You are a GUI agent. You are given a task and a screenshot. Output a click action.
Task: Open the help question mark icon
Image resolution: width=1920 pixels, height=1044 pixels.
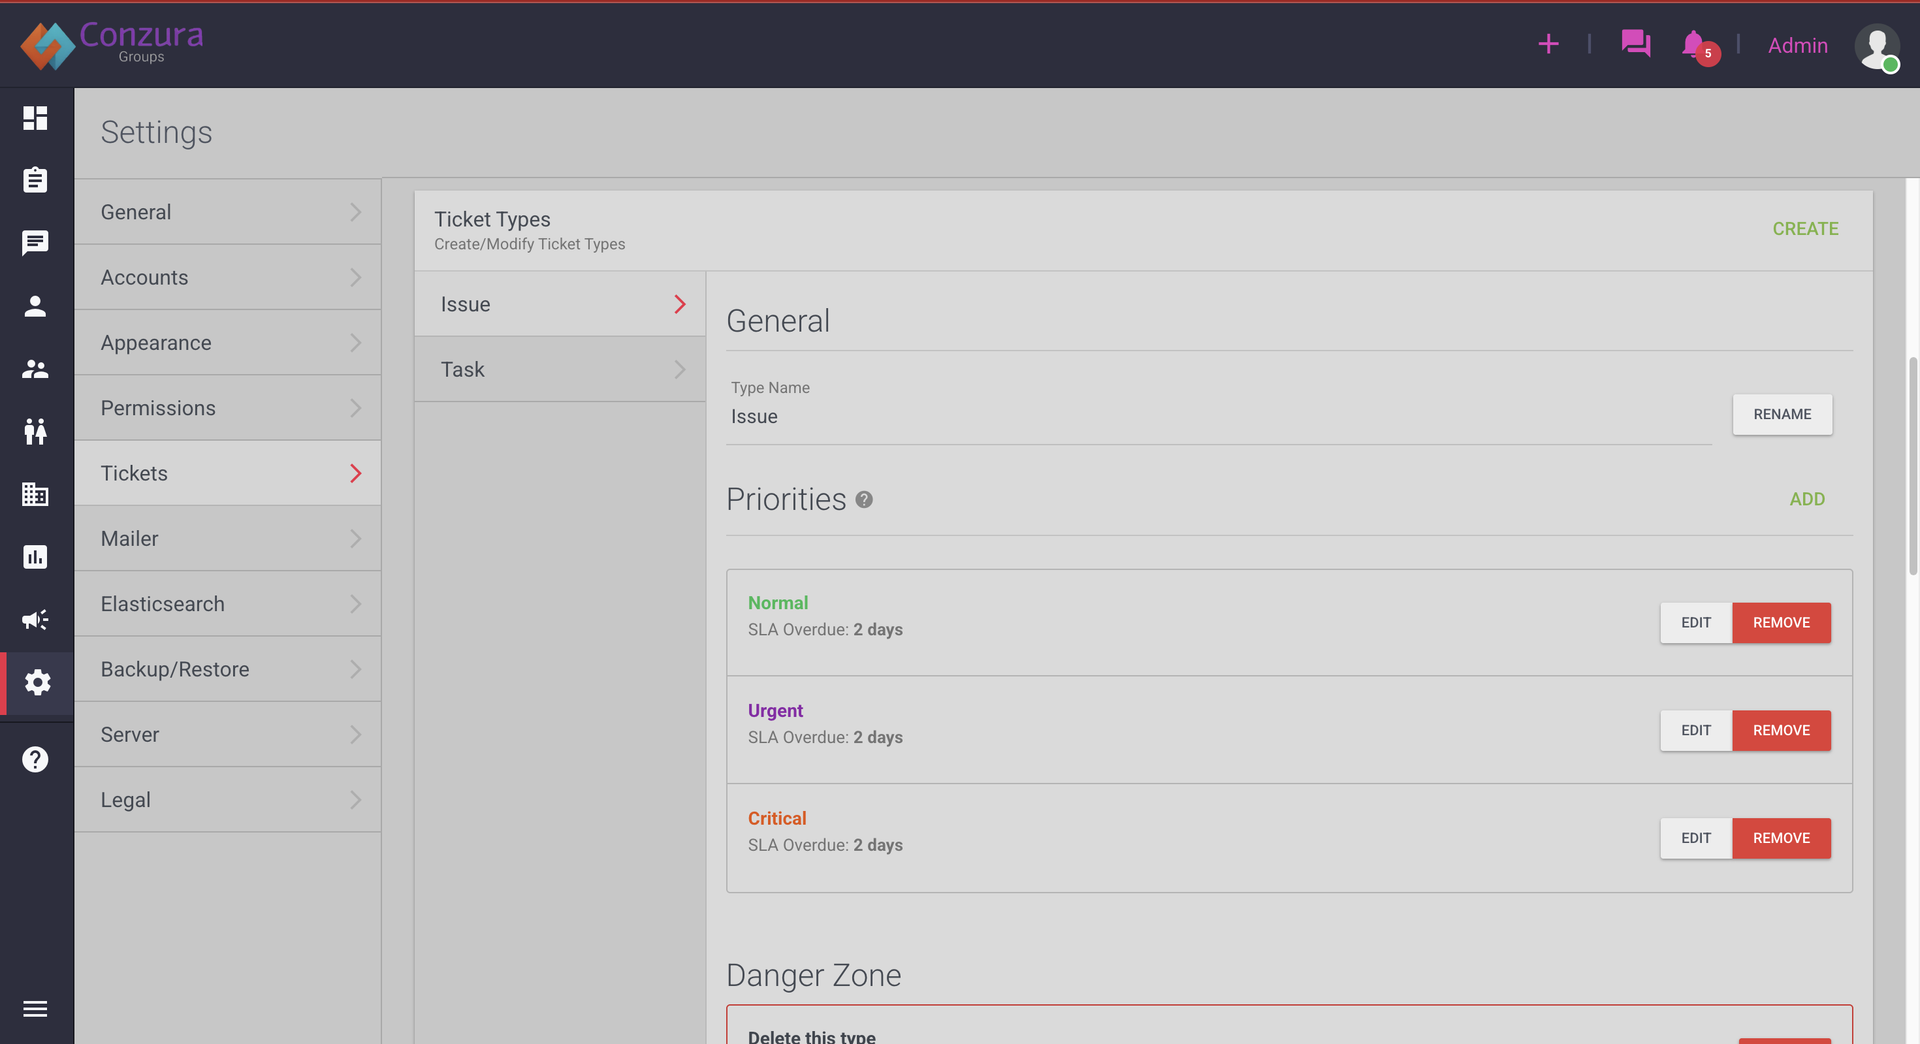pyautogui.click(x=35, y=758)
